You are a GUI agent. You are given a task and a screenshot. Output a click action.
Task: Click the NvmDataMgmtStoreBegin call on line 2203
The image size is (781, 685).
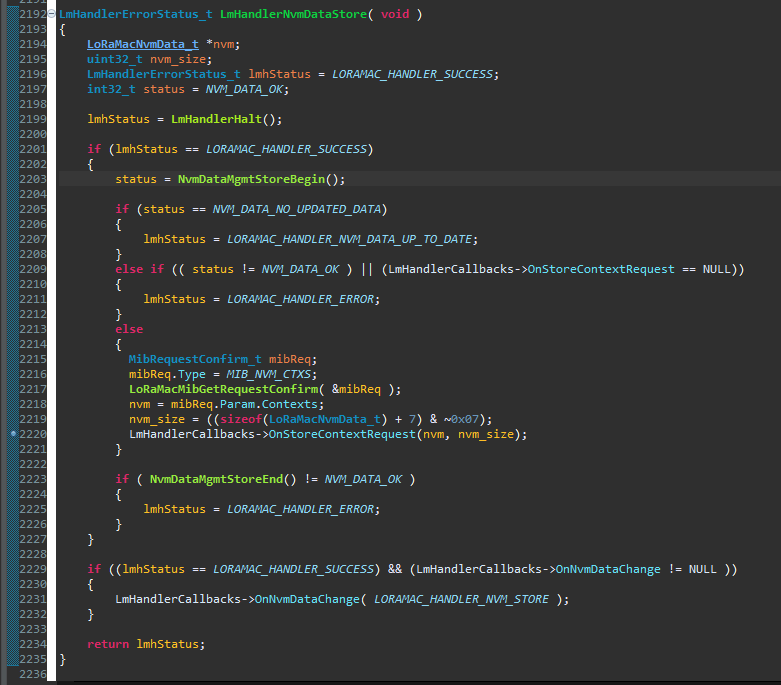(251, 179)
